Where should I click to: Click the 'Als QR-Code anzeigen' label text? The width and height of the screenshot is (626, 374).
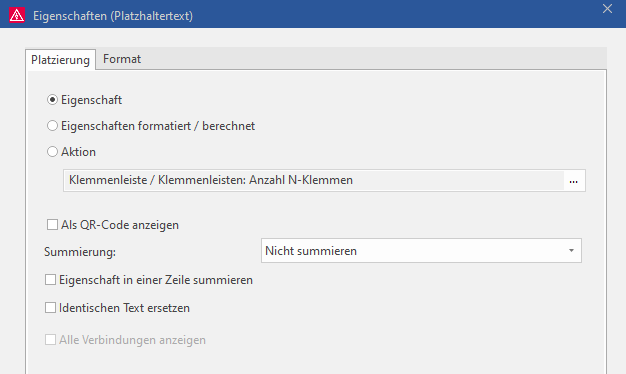(120, 225)
